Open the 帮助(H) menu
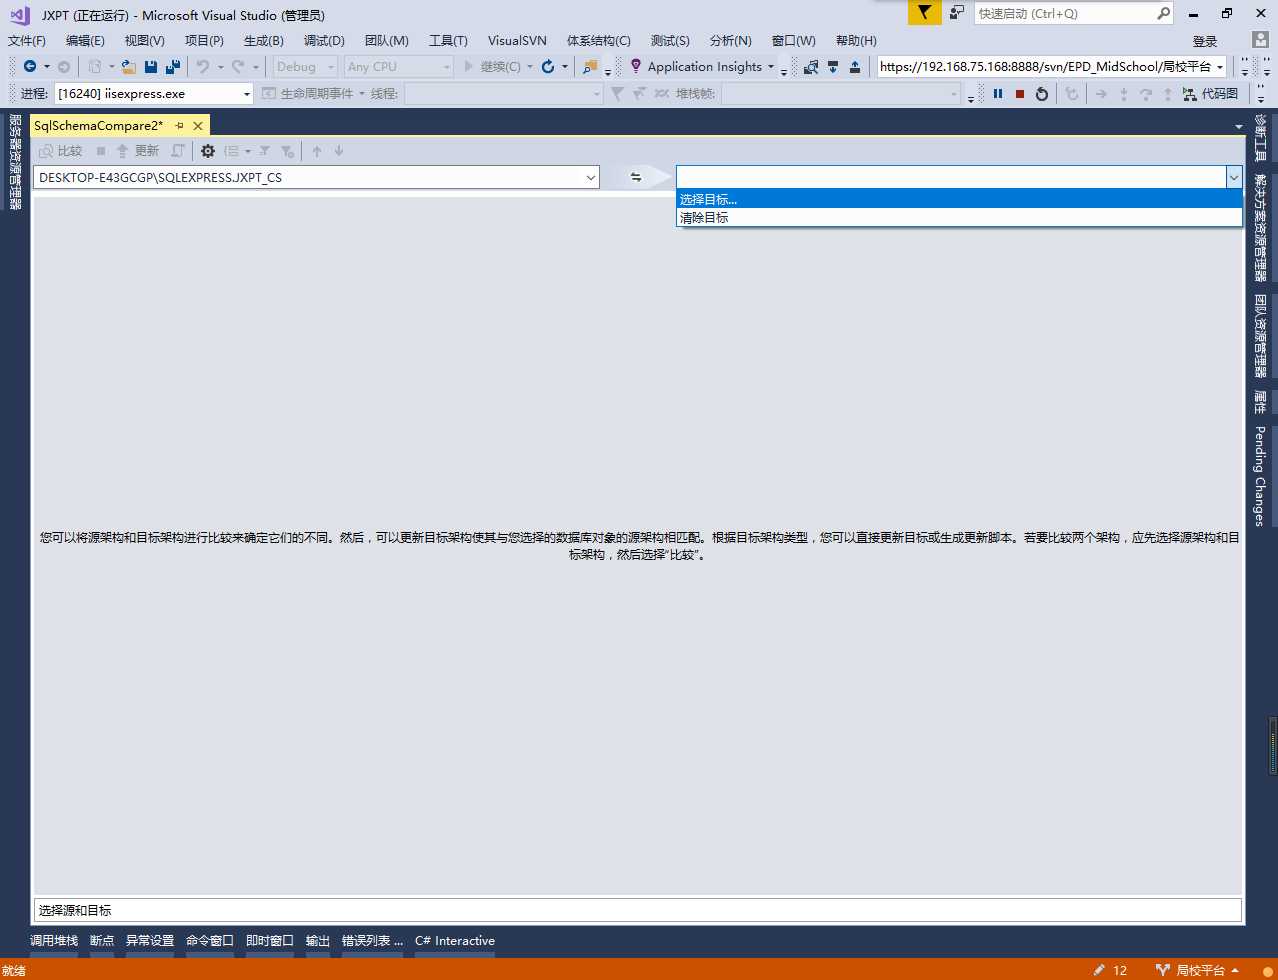The width and height of the screenshot is (1278, 980). (x=856, y=41)
